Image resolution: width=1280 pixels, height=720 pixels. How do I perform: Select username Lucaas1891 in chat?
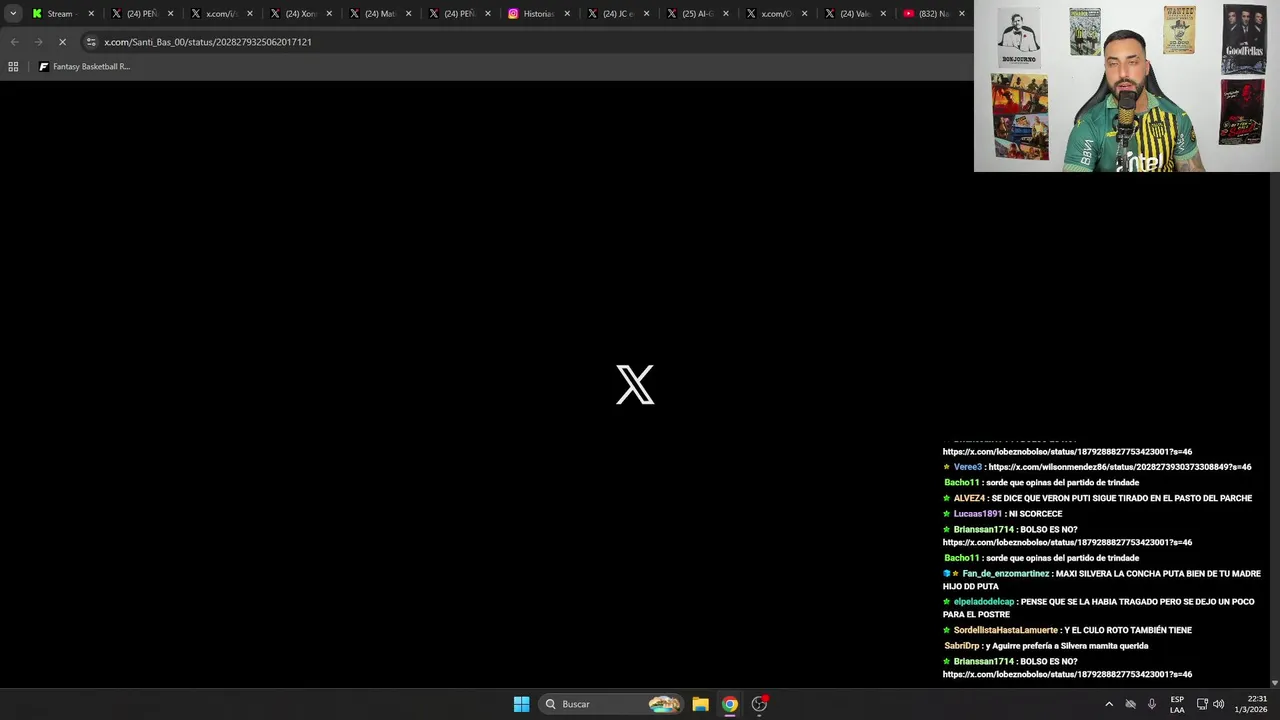[x=977, y=514]
